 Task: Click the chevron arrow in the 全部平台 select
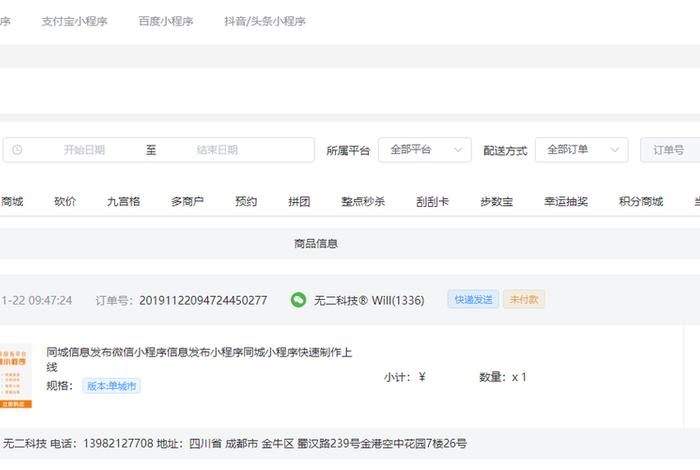pyautogui.click(x=458, y=150)
